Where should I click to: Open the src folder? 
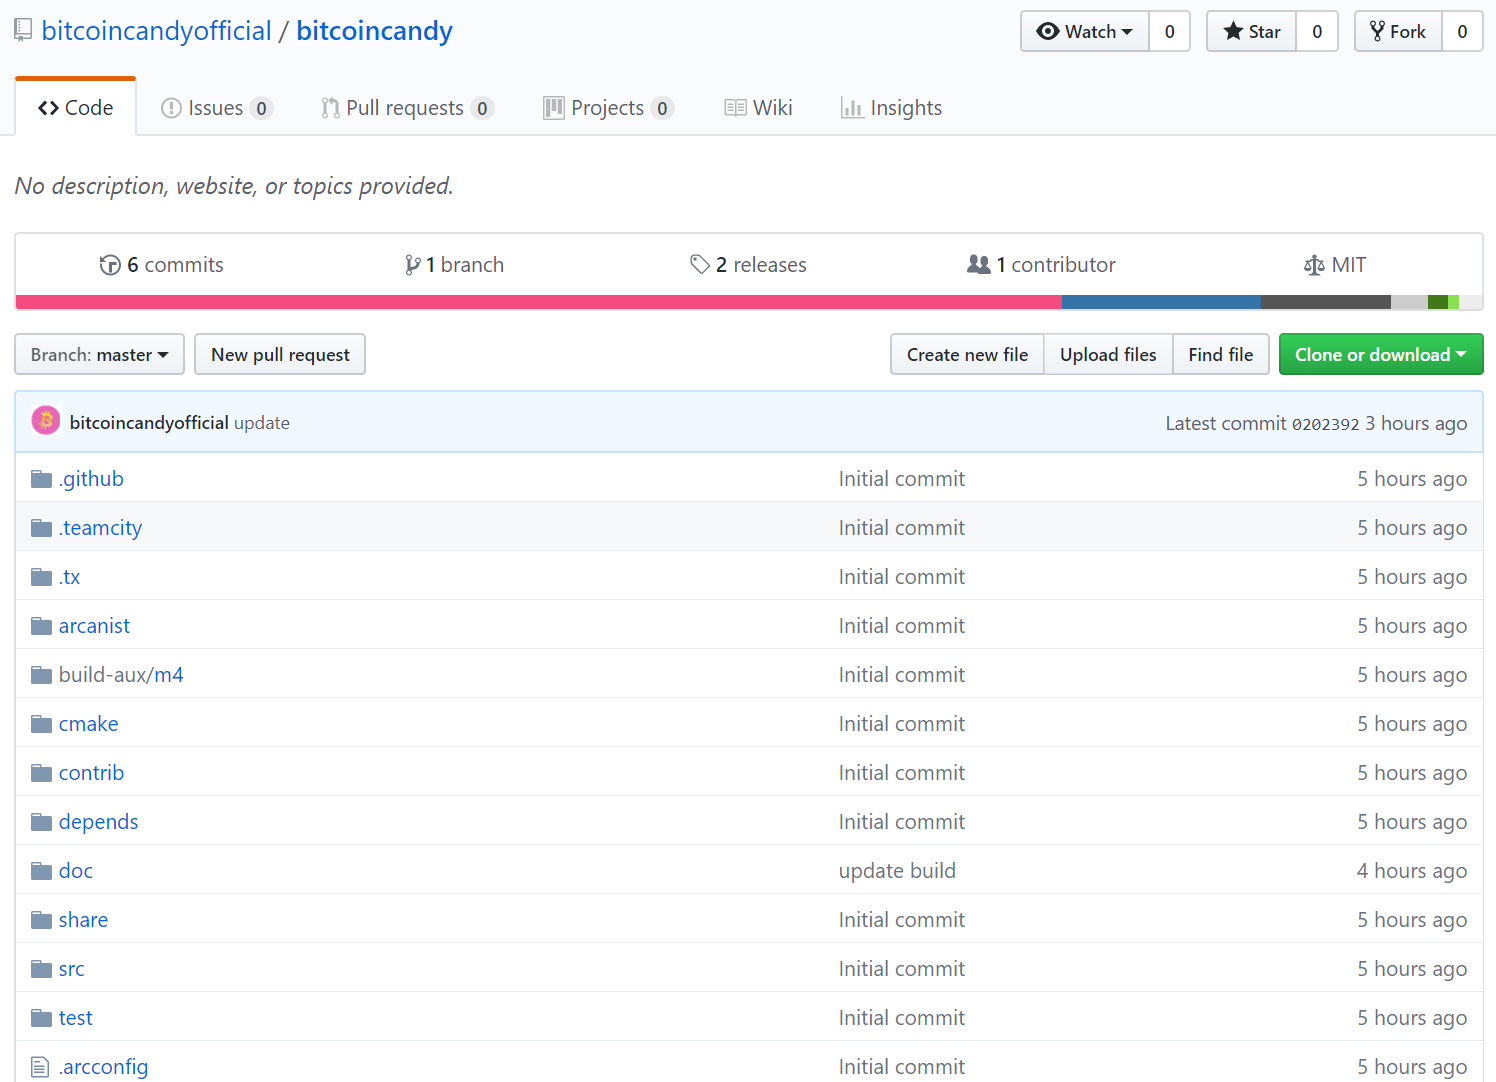71,969
